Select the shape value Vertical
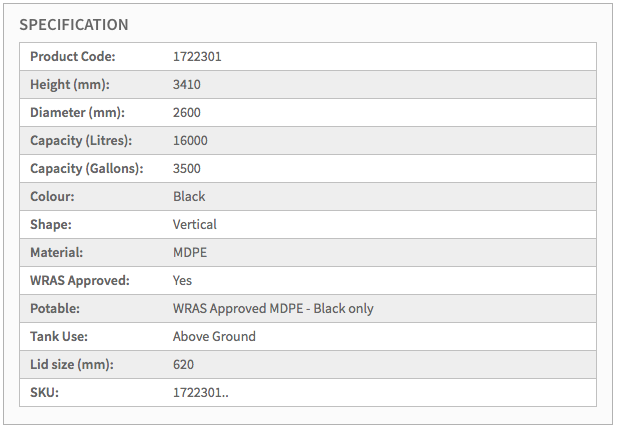Screen dimensions: 617x429 [195, 225]
